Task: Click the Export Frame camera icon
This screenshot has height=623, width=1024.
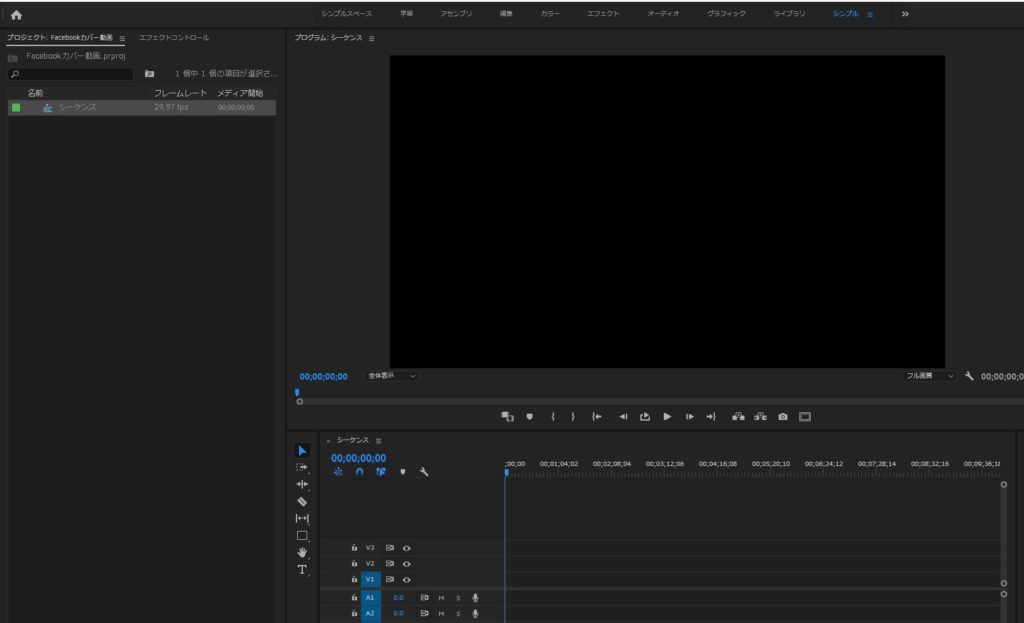Action: [783, 416]
